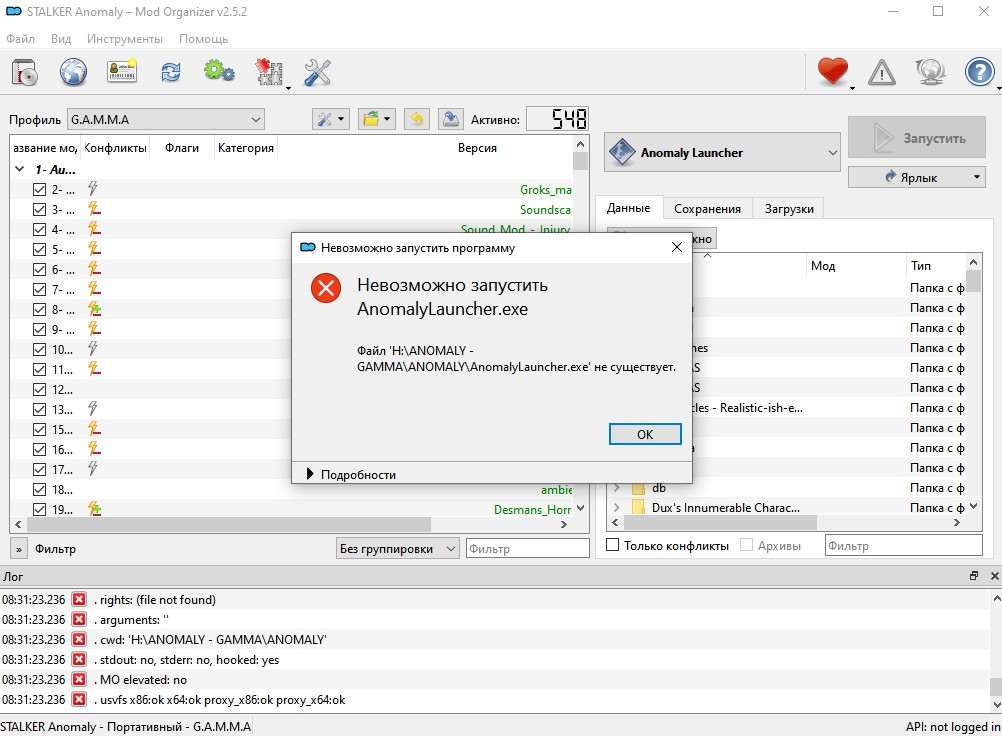The height and width of the screenshot is (736, 1002).
Task: Click the Категория column header
Action: (245, 148)
